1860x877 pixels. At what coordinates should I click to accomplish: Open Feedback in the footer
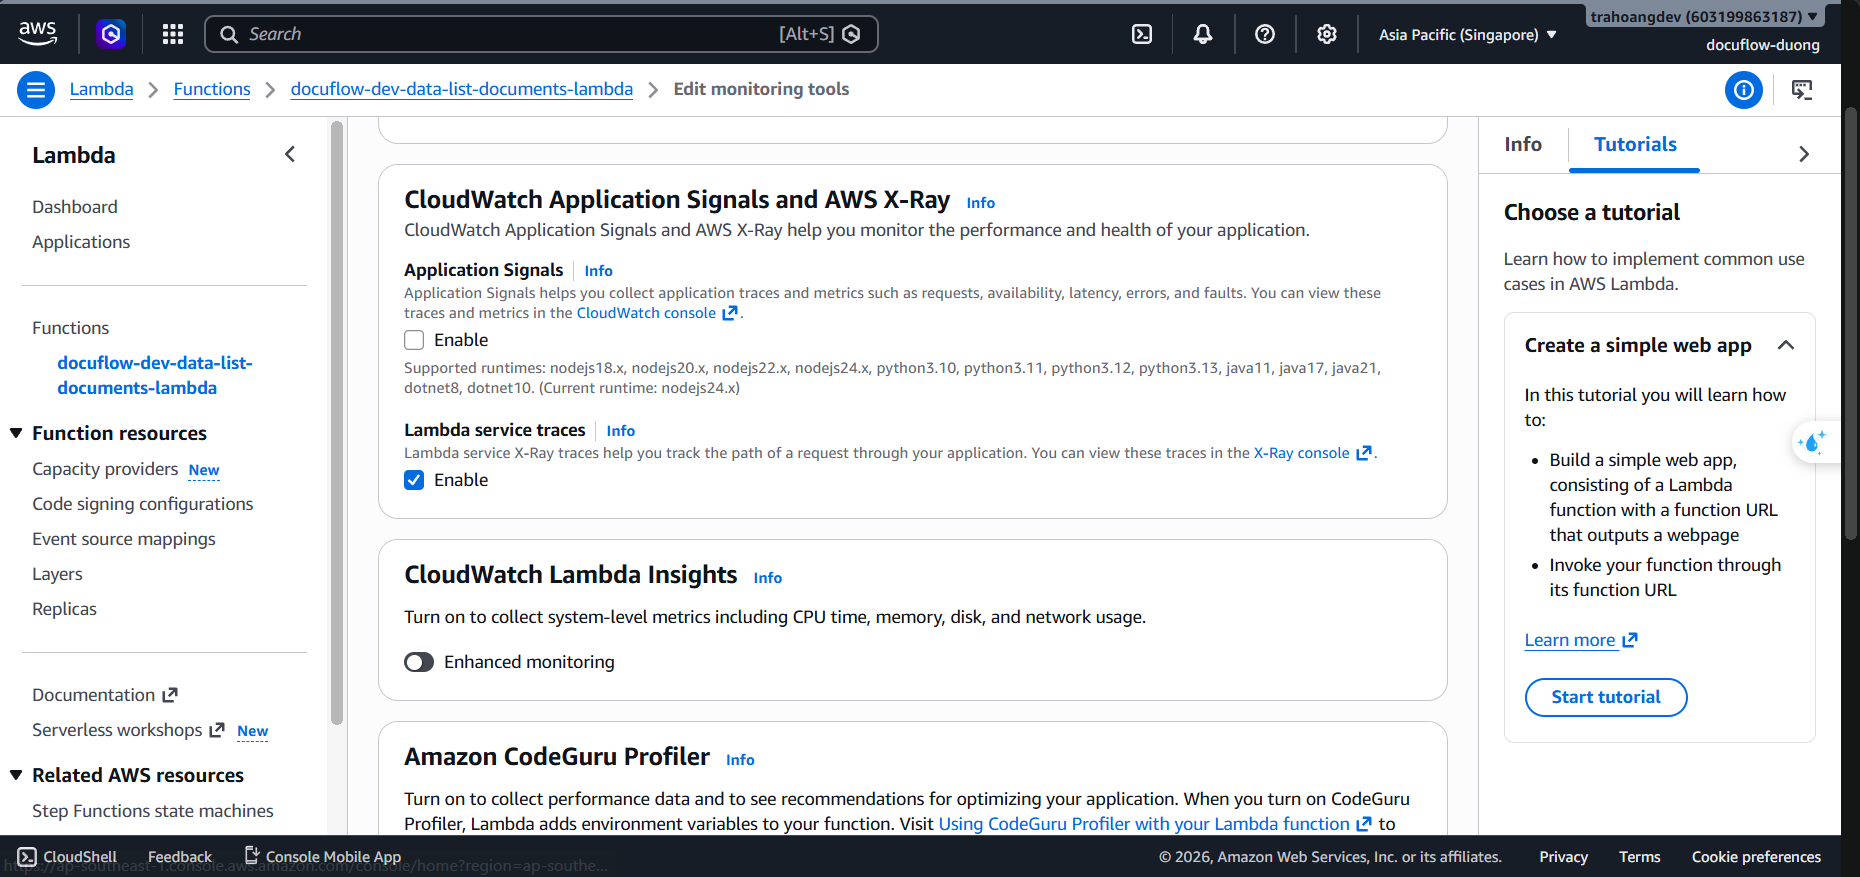(x=180, y=857)
